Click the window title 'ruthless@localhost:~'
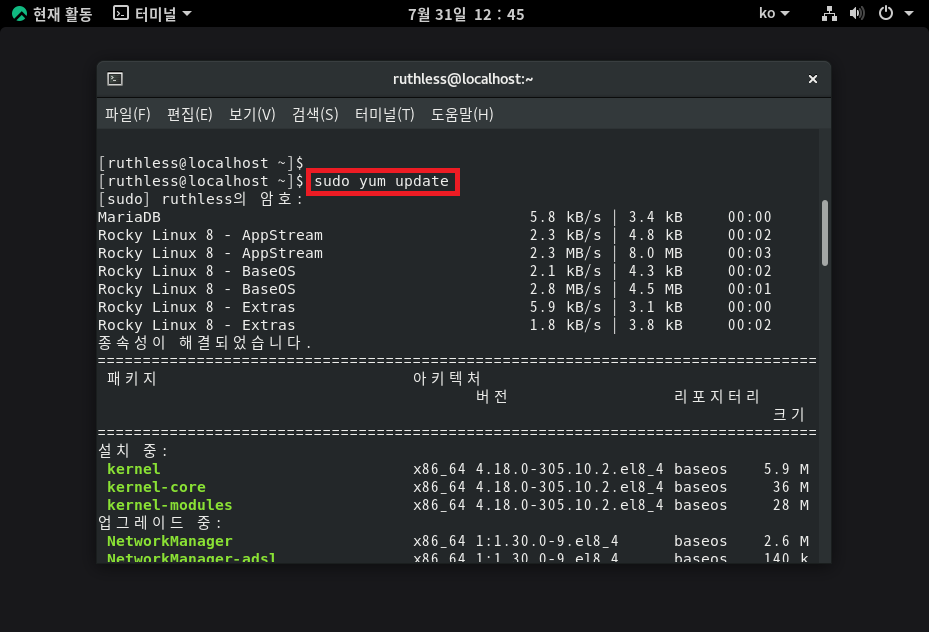929x632 pixels. [463, 79]
